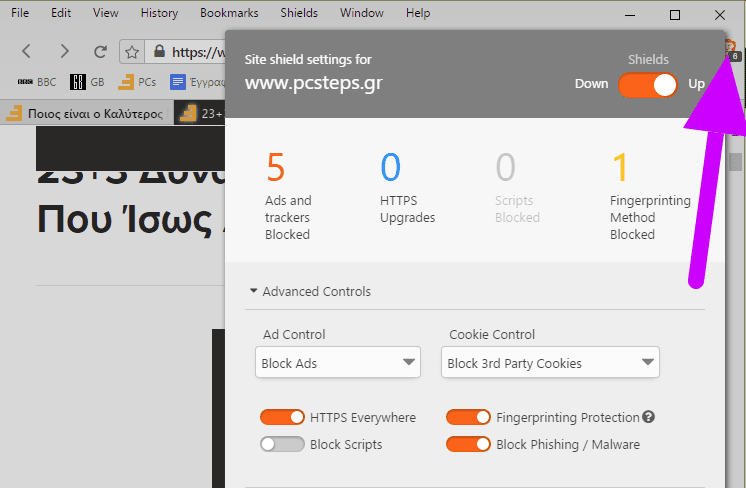Viewport: 746px width, 488px height.
Task: Collapse the Advanced Controls section
Action: [x=311, y=292]
